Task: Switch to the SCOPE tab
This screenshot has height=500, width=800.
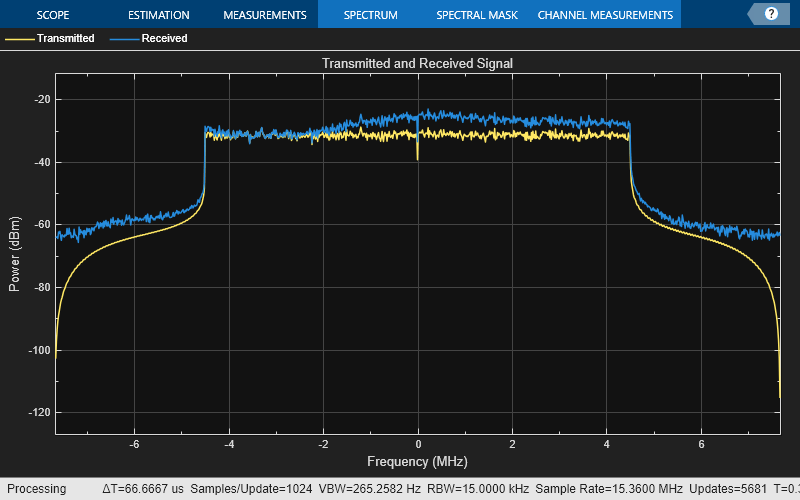Action: tap(53, 14)
